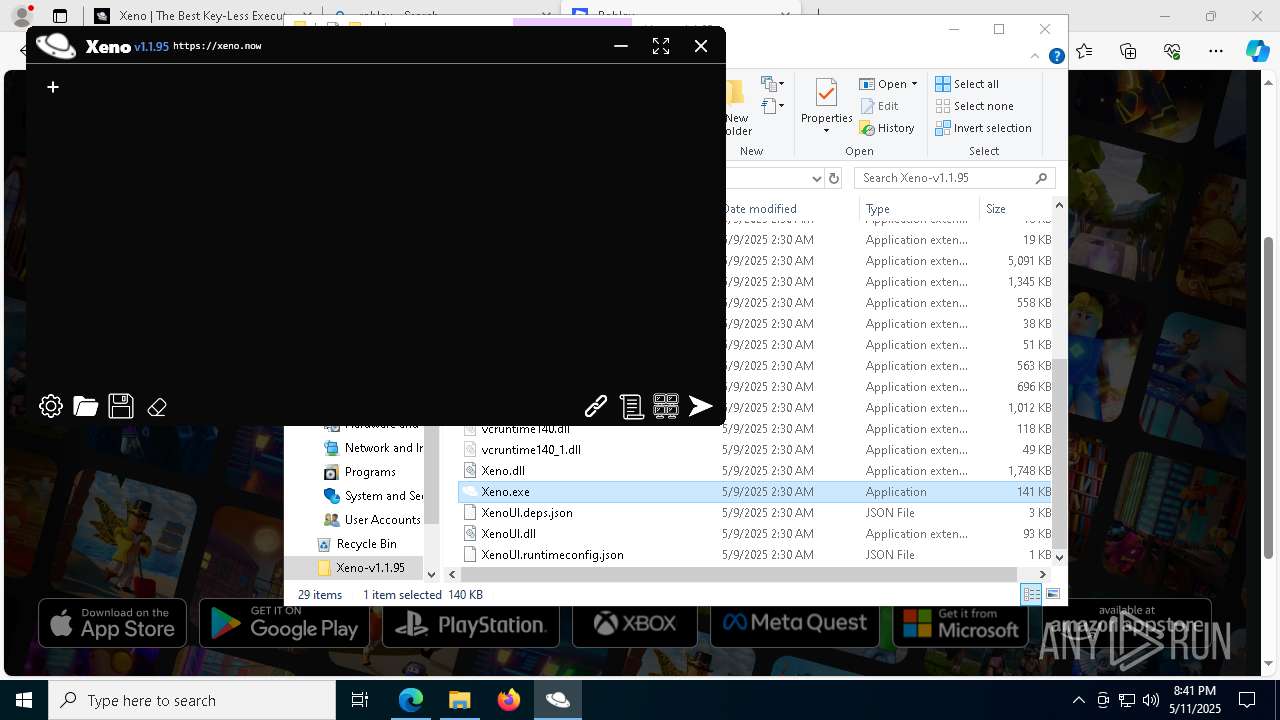Switch to large icons view in status bar
Viewport: 1280px width, 720px height.
1052,595
